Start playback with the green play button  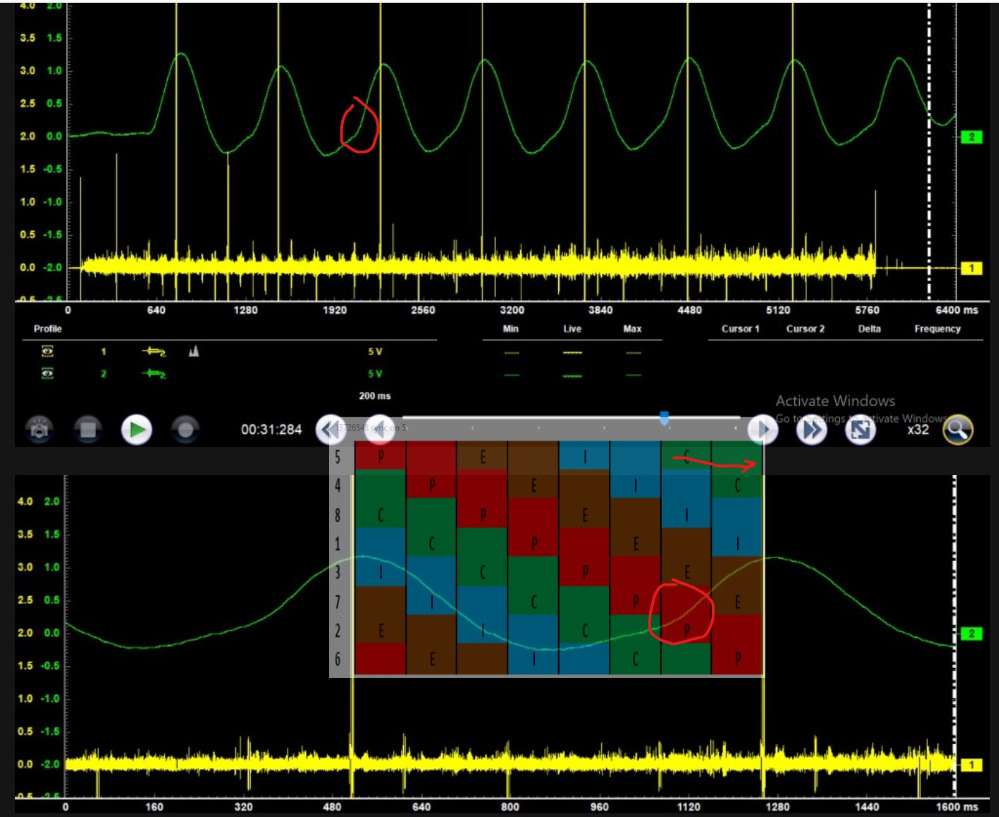tap(136, 430)
